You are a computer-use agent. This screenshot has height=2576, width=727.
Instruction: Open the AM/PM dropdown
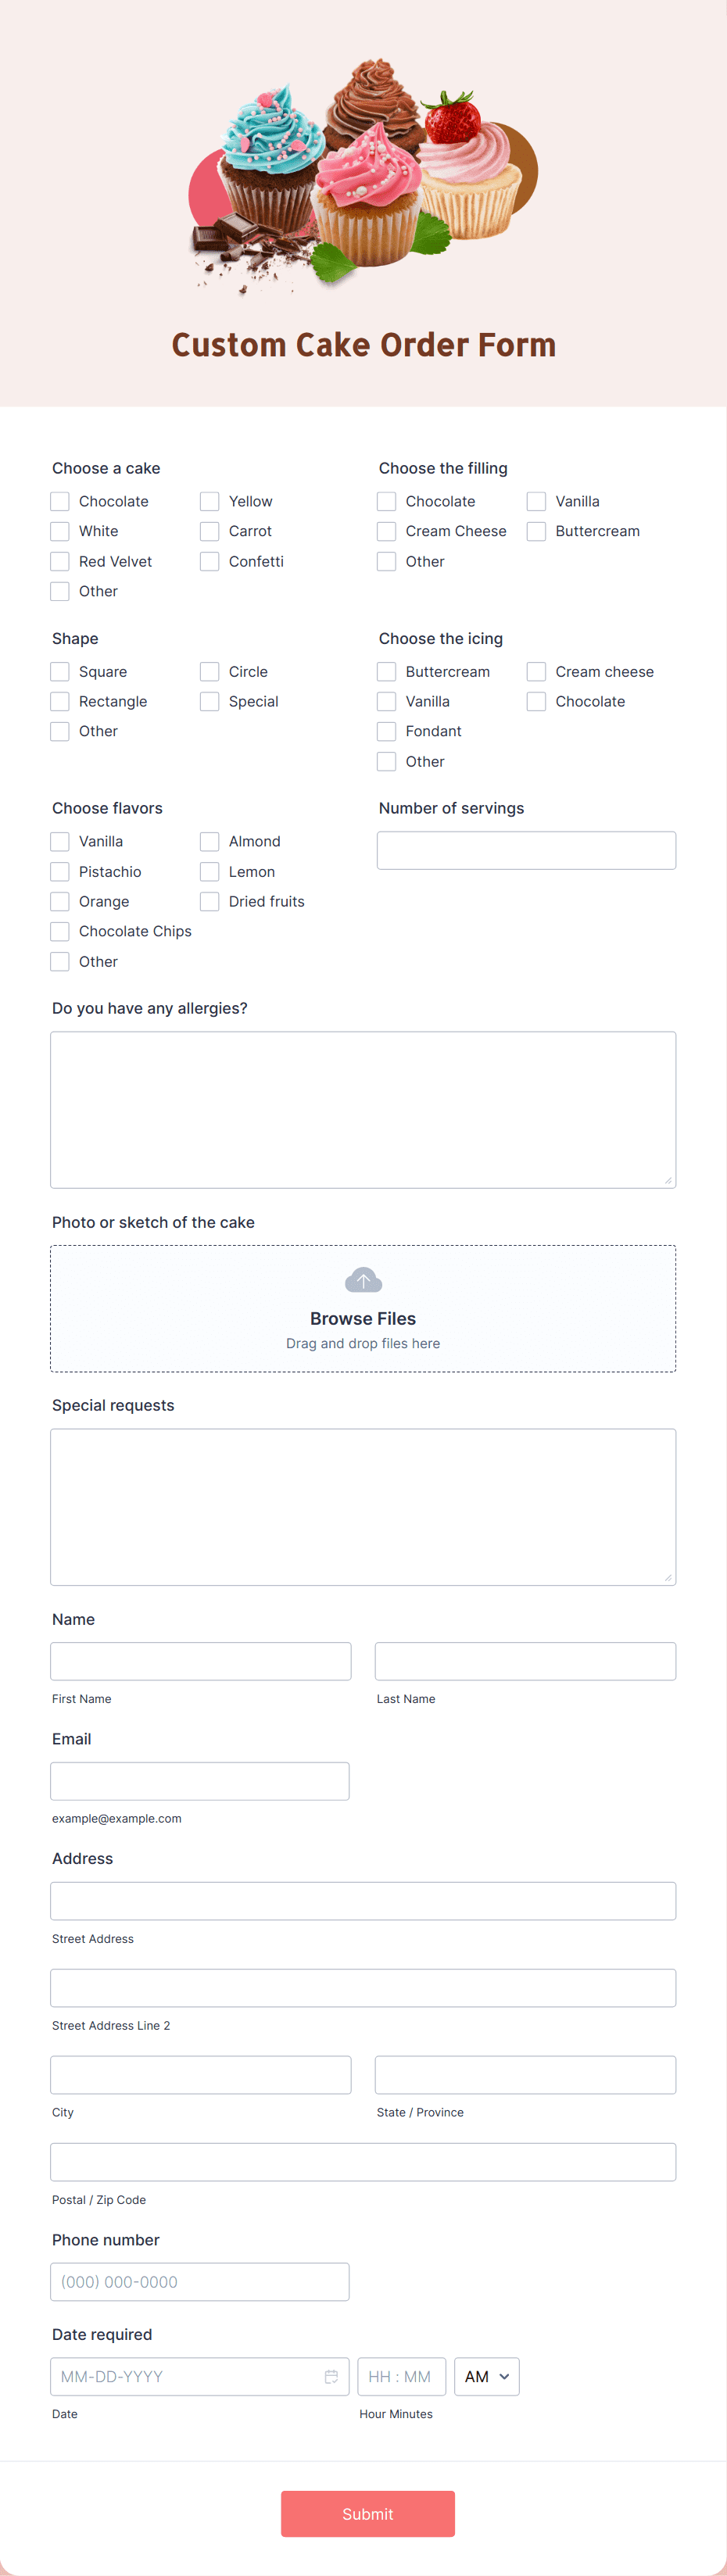pyautogui.click(x=486, y=2377)
